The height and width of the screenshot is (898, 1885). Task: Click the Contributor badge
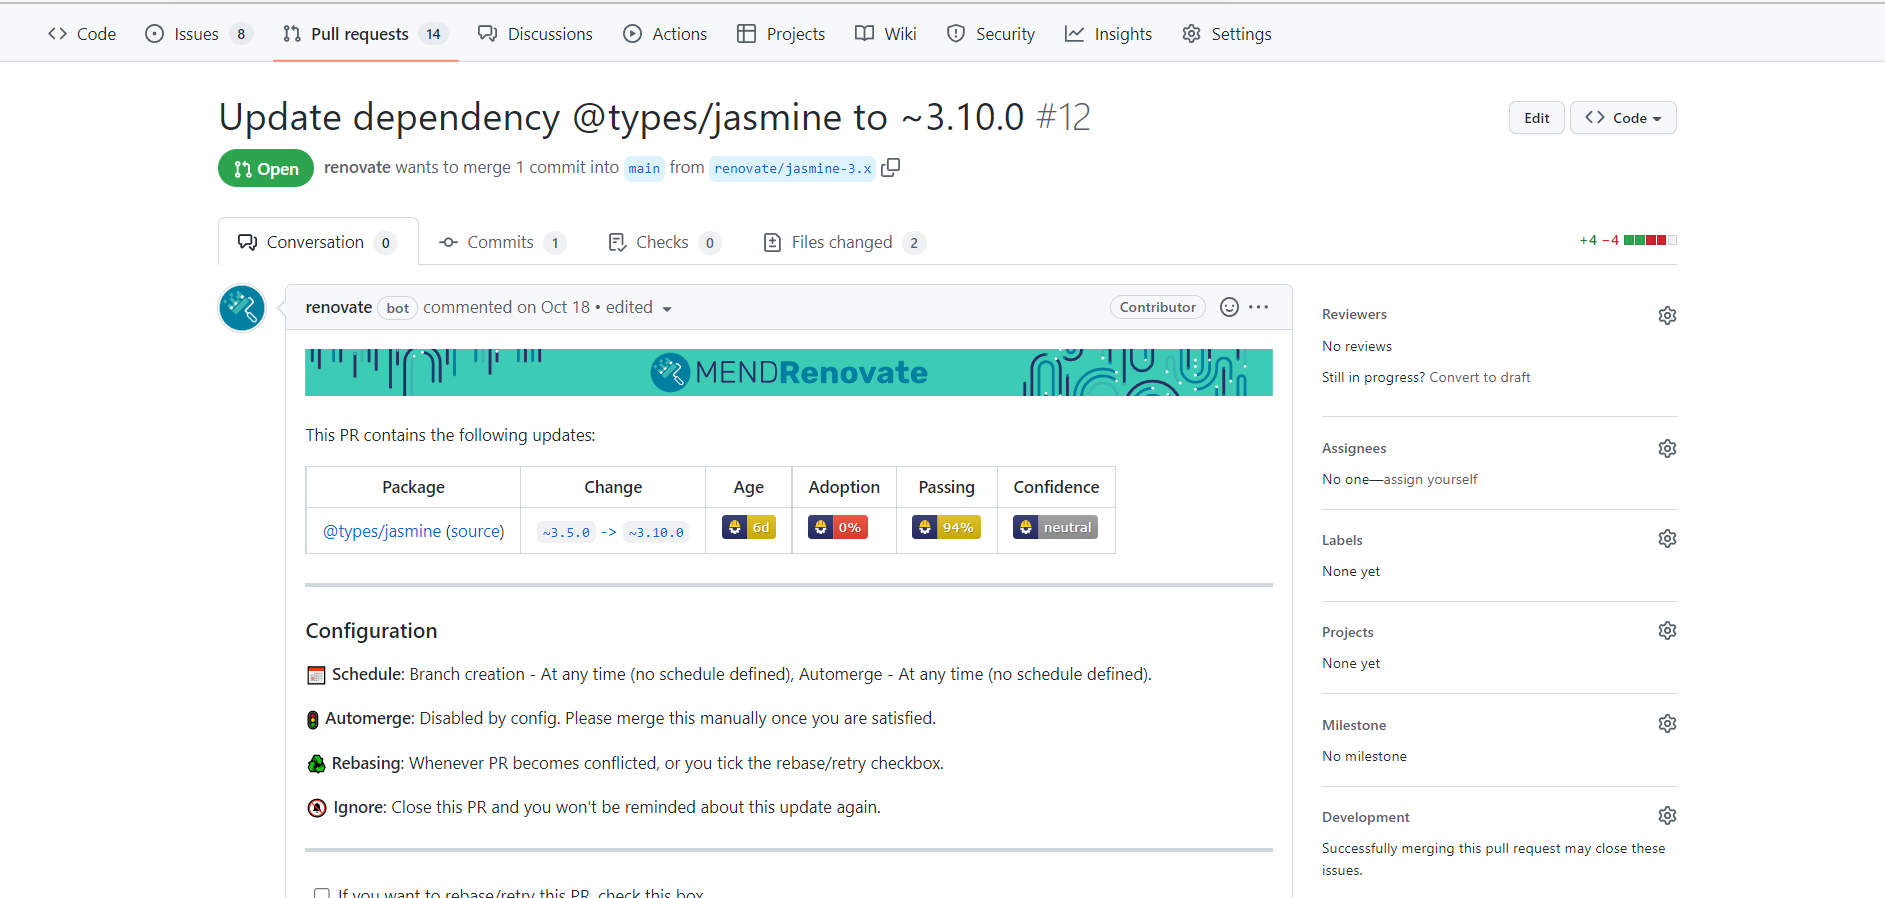coord(1157,307)
